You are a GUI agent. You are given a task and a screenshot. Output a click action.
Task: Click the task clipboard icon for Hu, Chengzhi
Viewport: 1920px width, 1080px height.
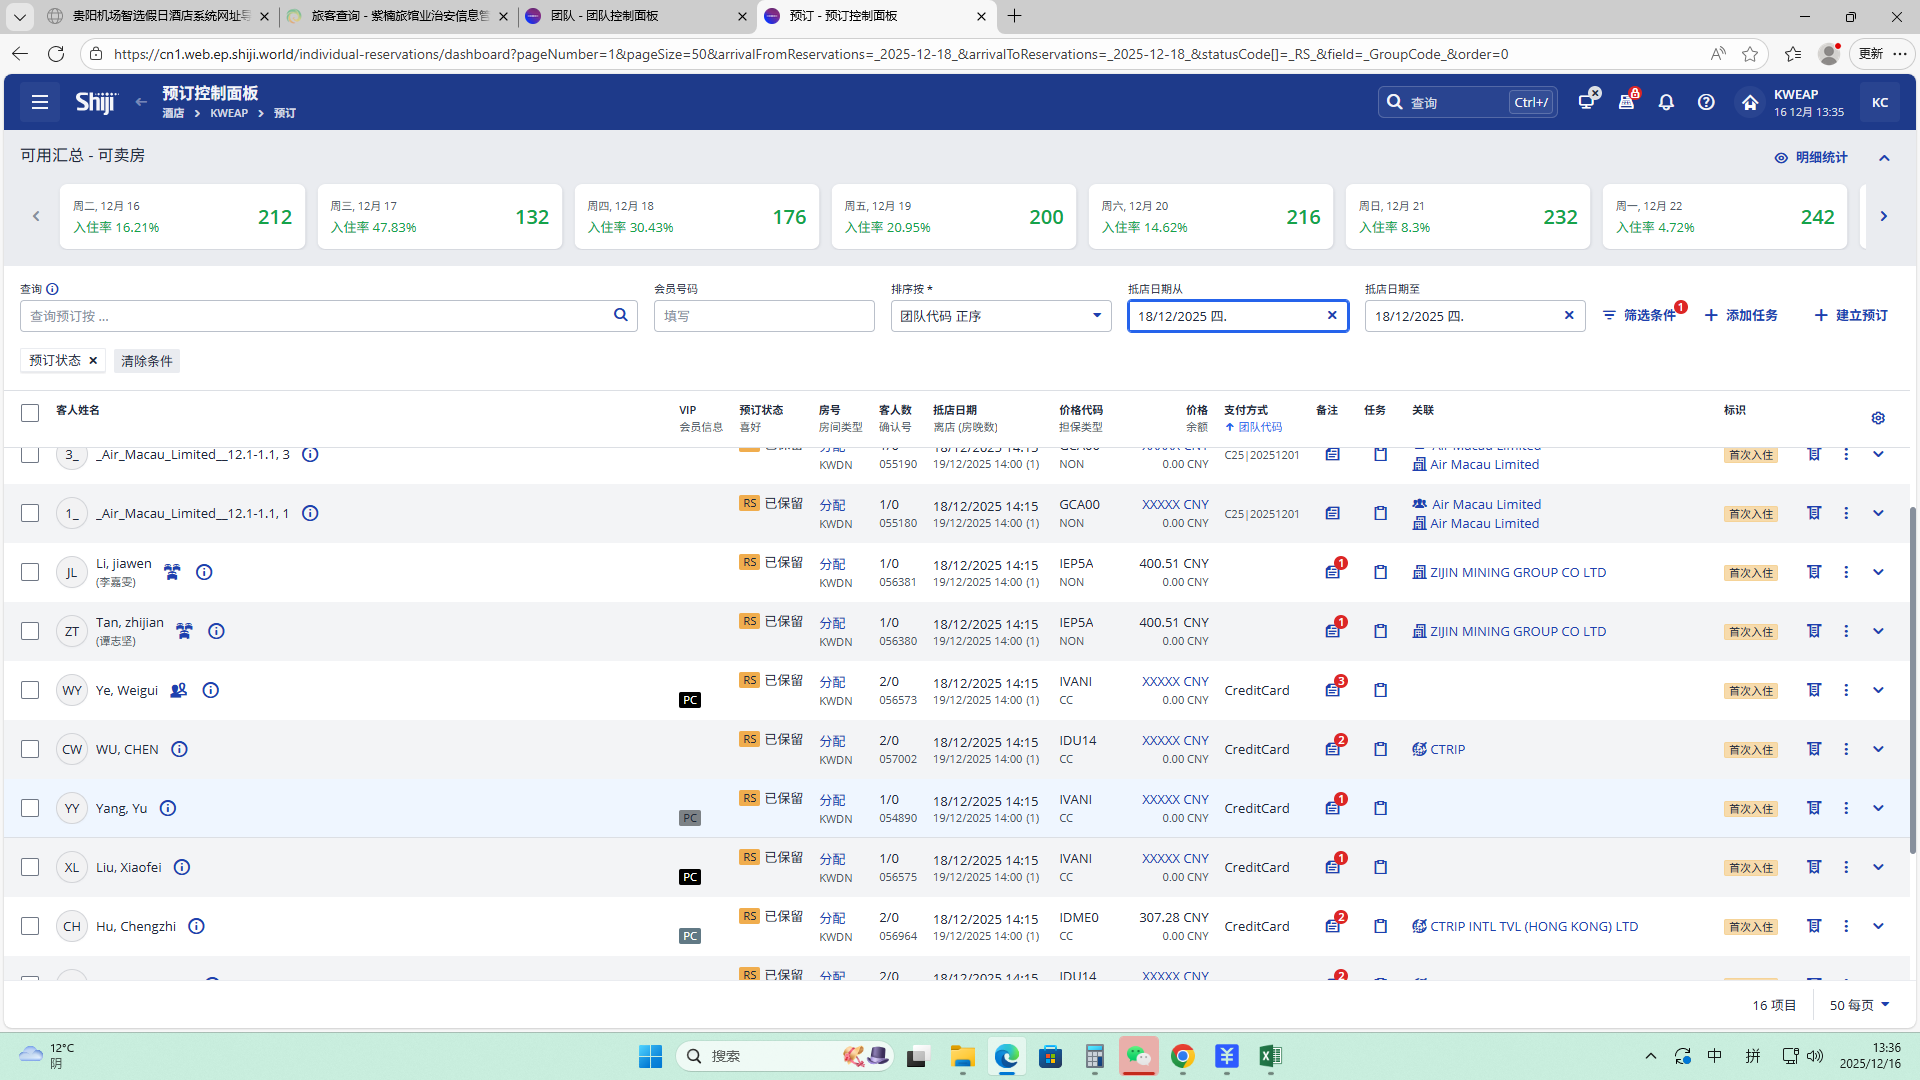1380,926
